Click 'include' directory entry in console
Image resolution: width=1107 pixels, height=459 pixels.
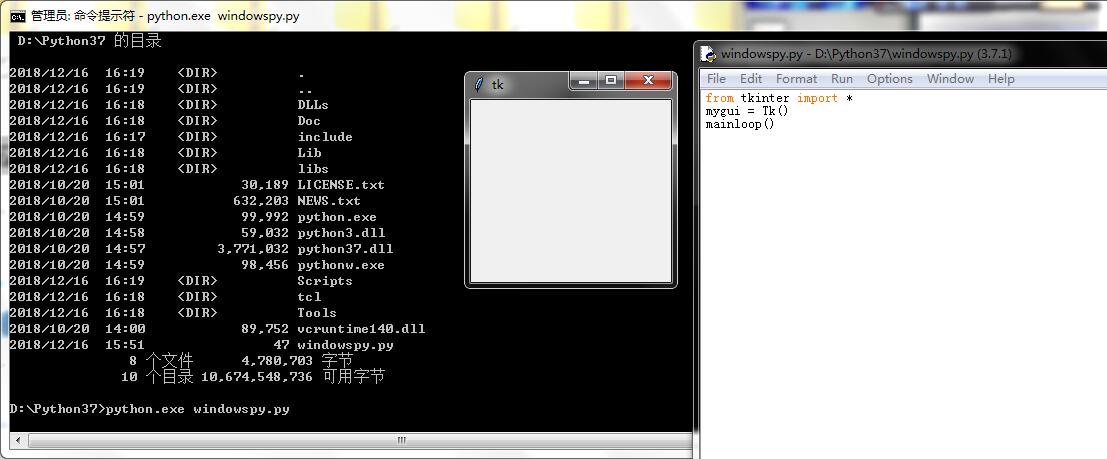[325, 137]
